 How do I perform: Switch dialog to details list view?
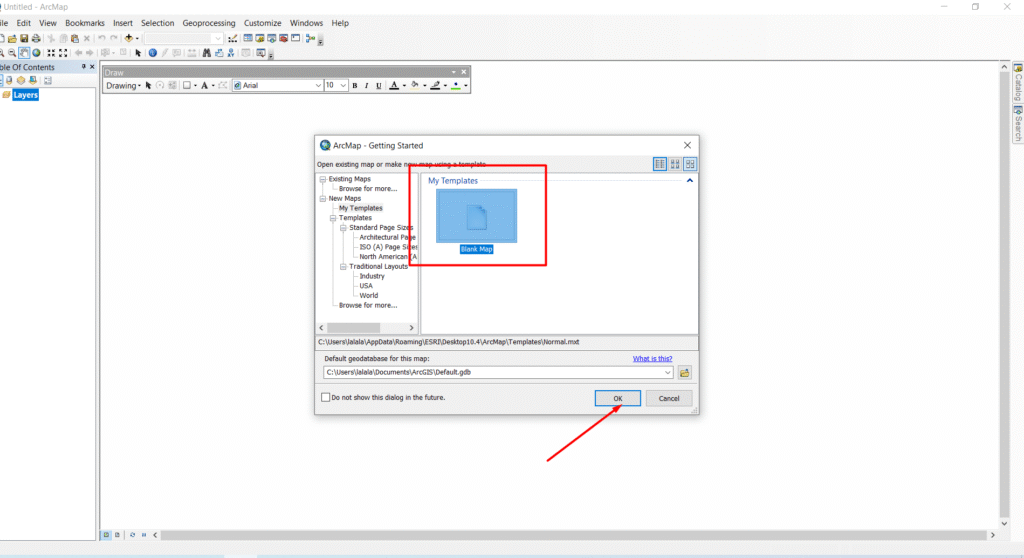(660, 164)
